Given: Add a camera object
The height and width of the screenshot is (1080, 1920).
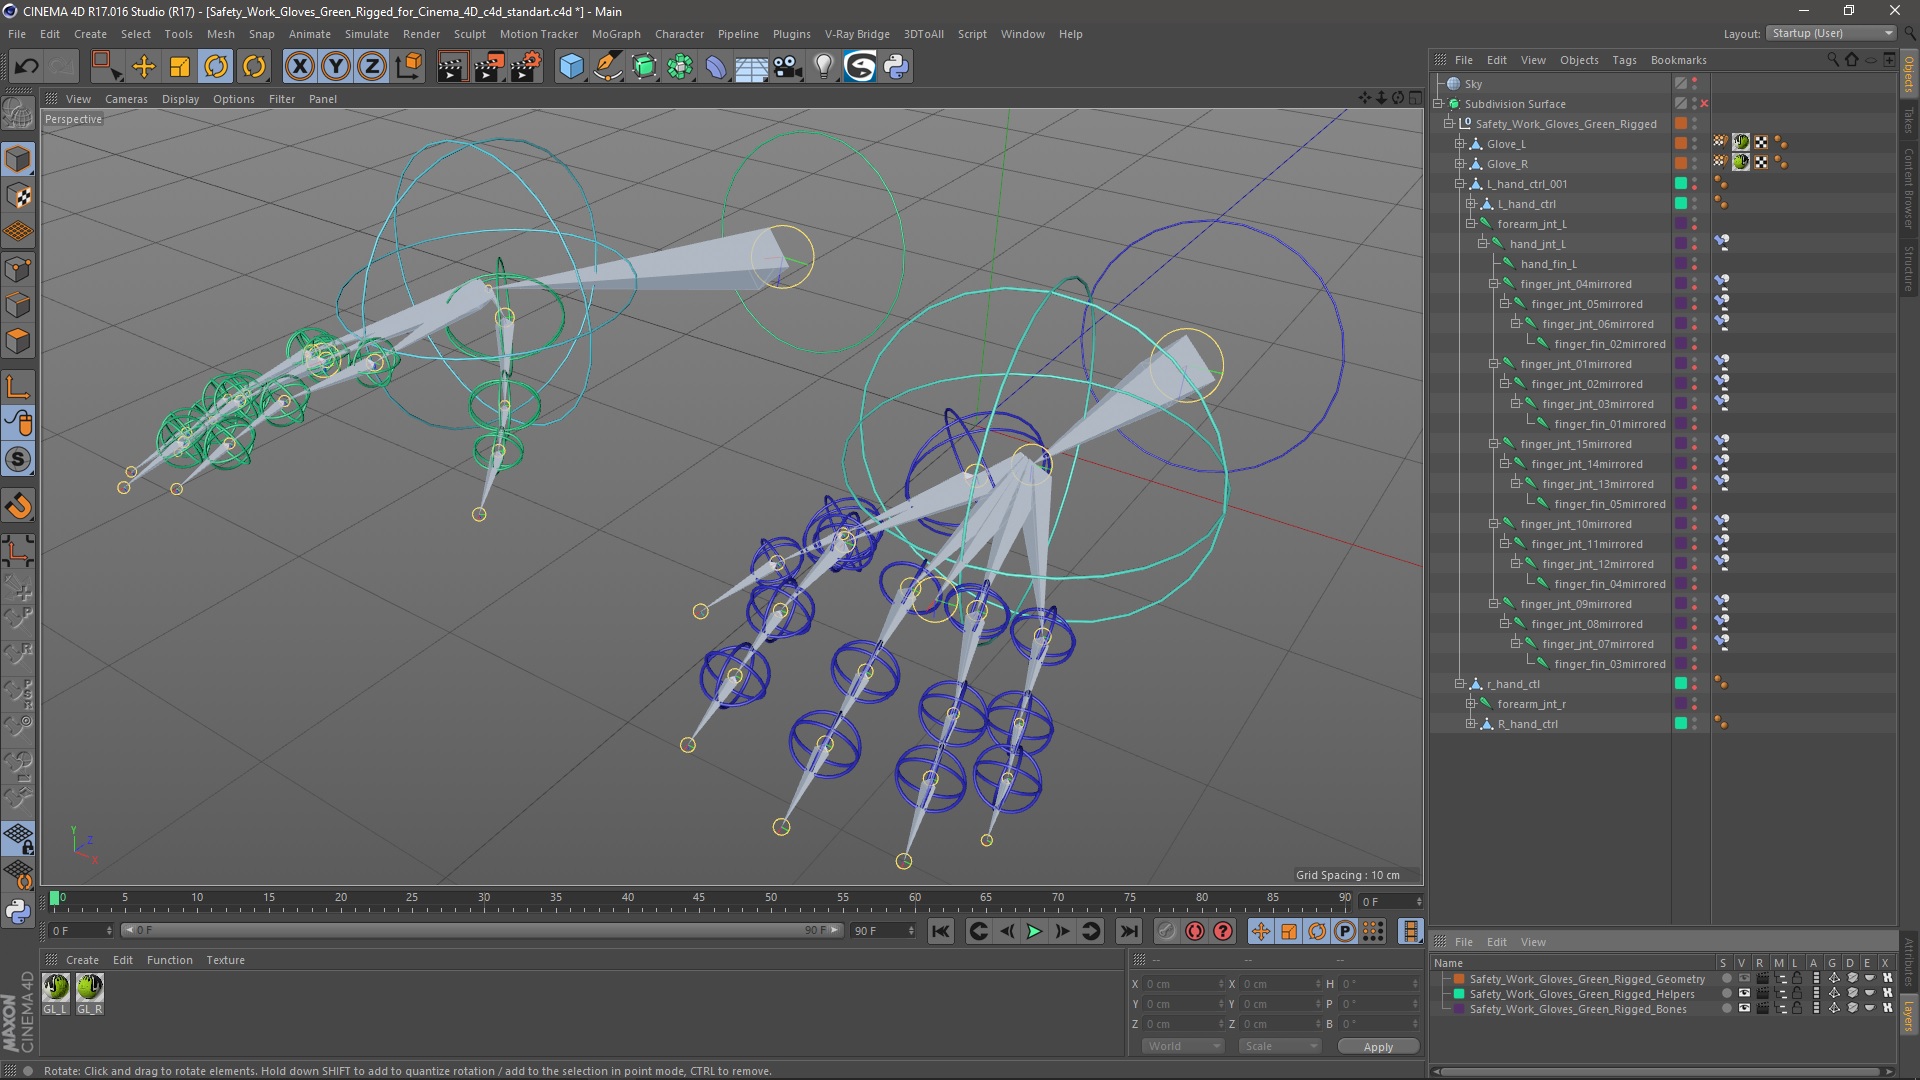Looking at the screenshot, I should tap(788, 67).
